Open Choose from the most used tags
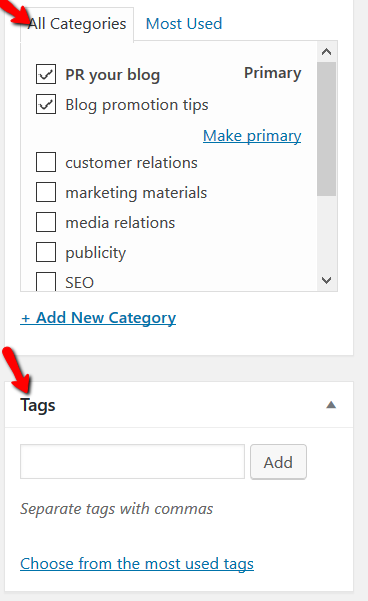The height and width of the screenshot is (601, 368). click(x=137, y=564)
